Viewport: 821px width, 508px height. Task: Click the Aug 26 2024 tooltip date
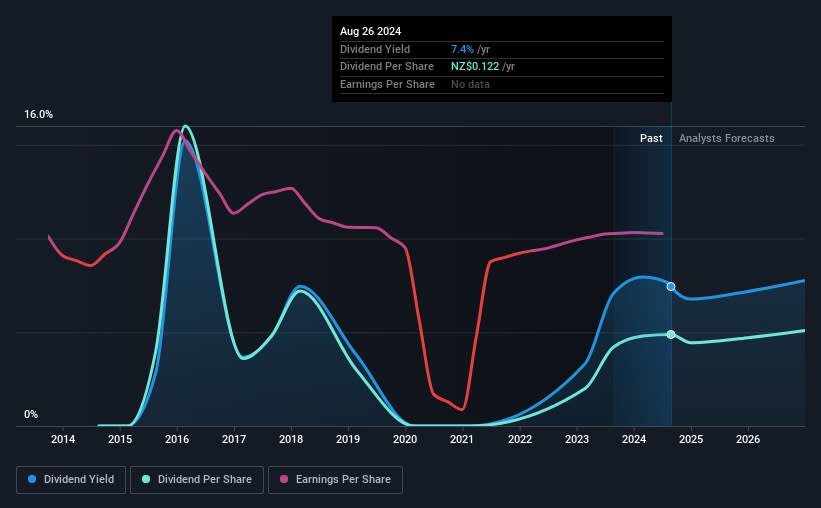coord(371,32)
